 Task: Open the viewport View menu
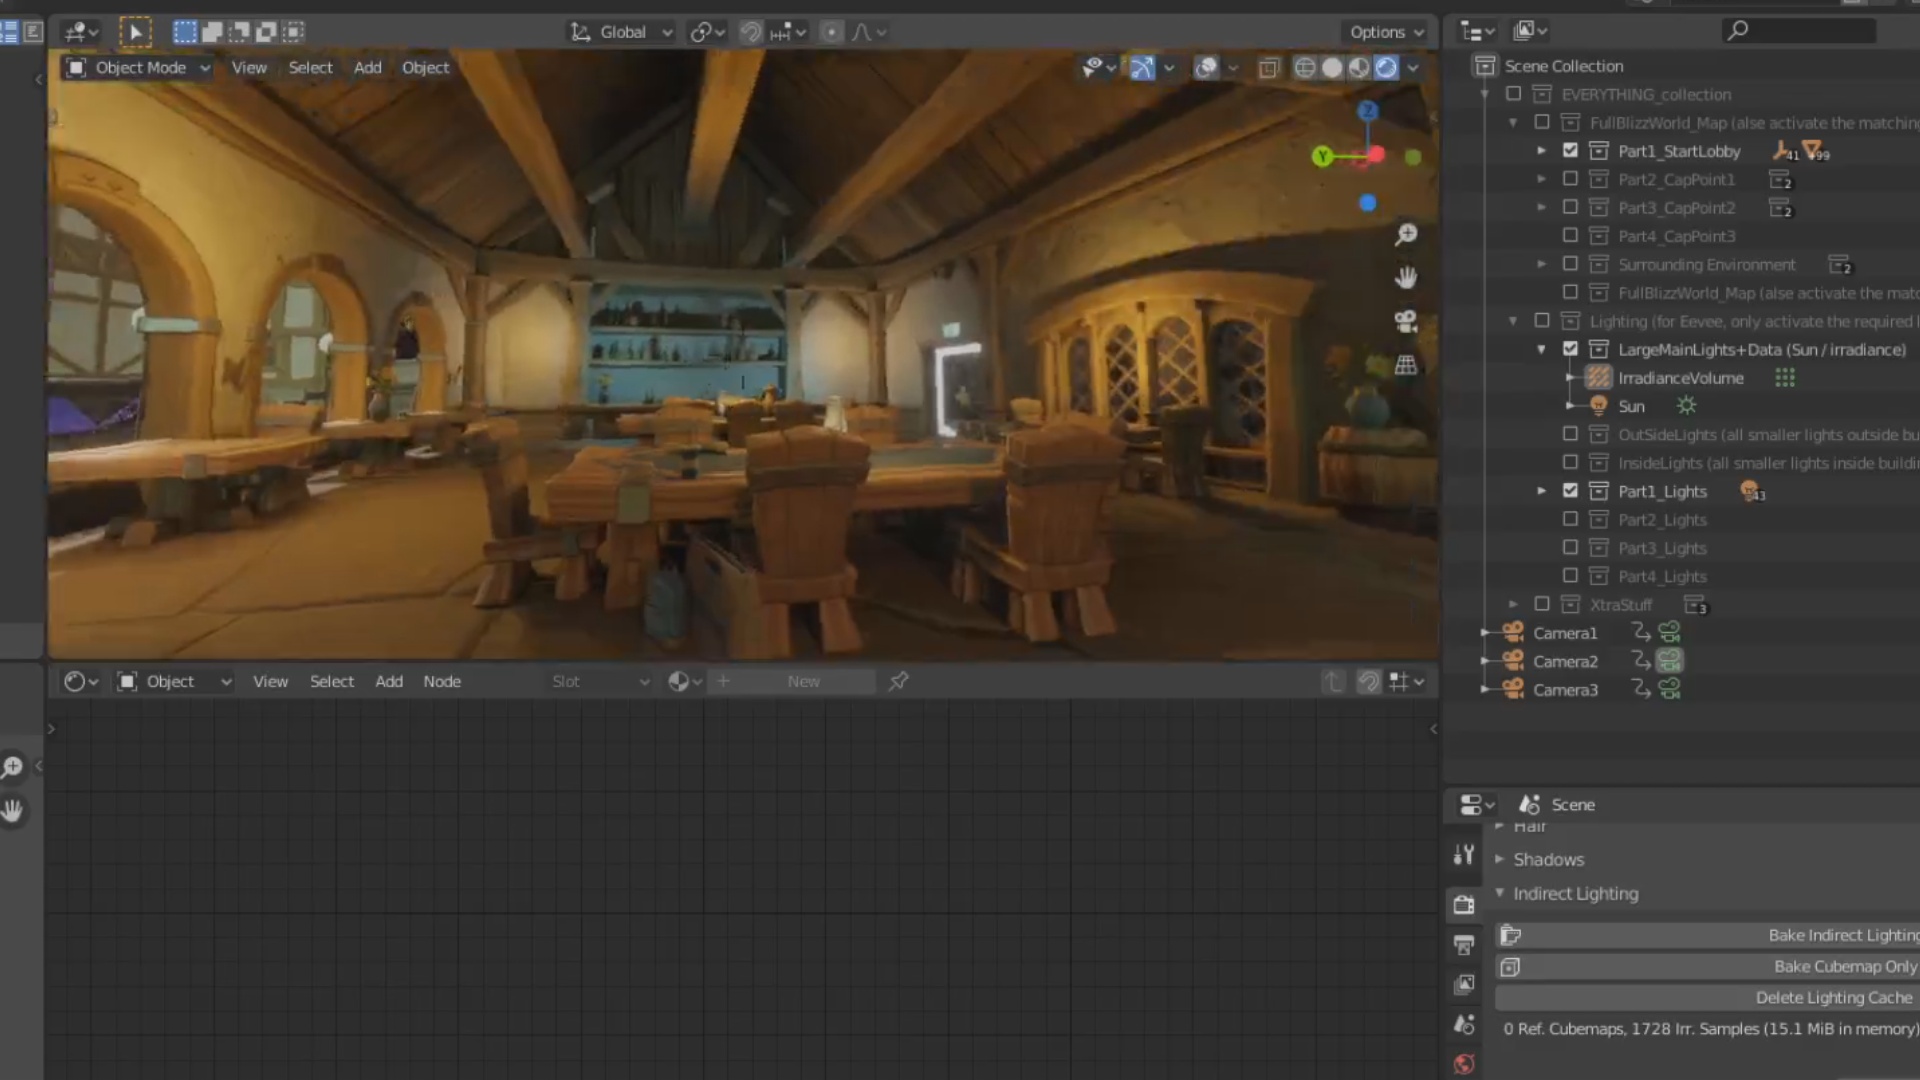tap(249, 67)
